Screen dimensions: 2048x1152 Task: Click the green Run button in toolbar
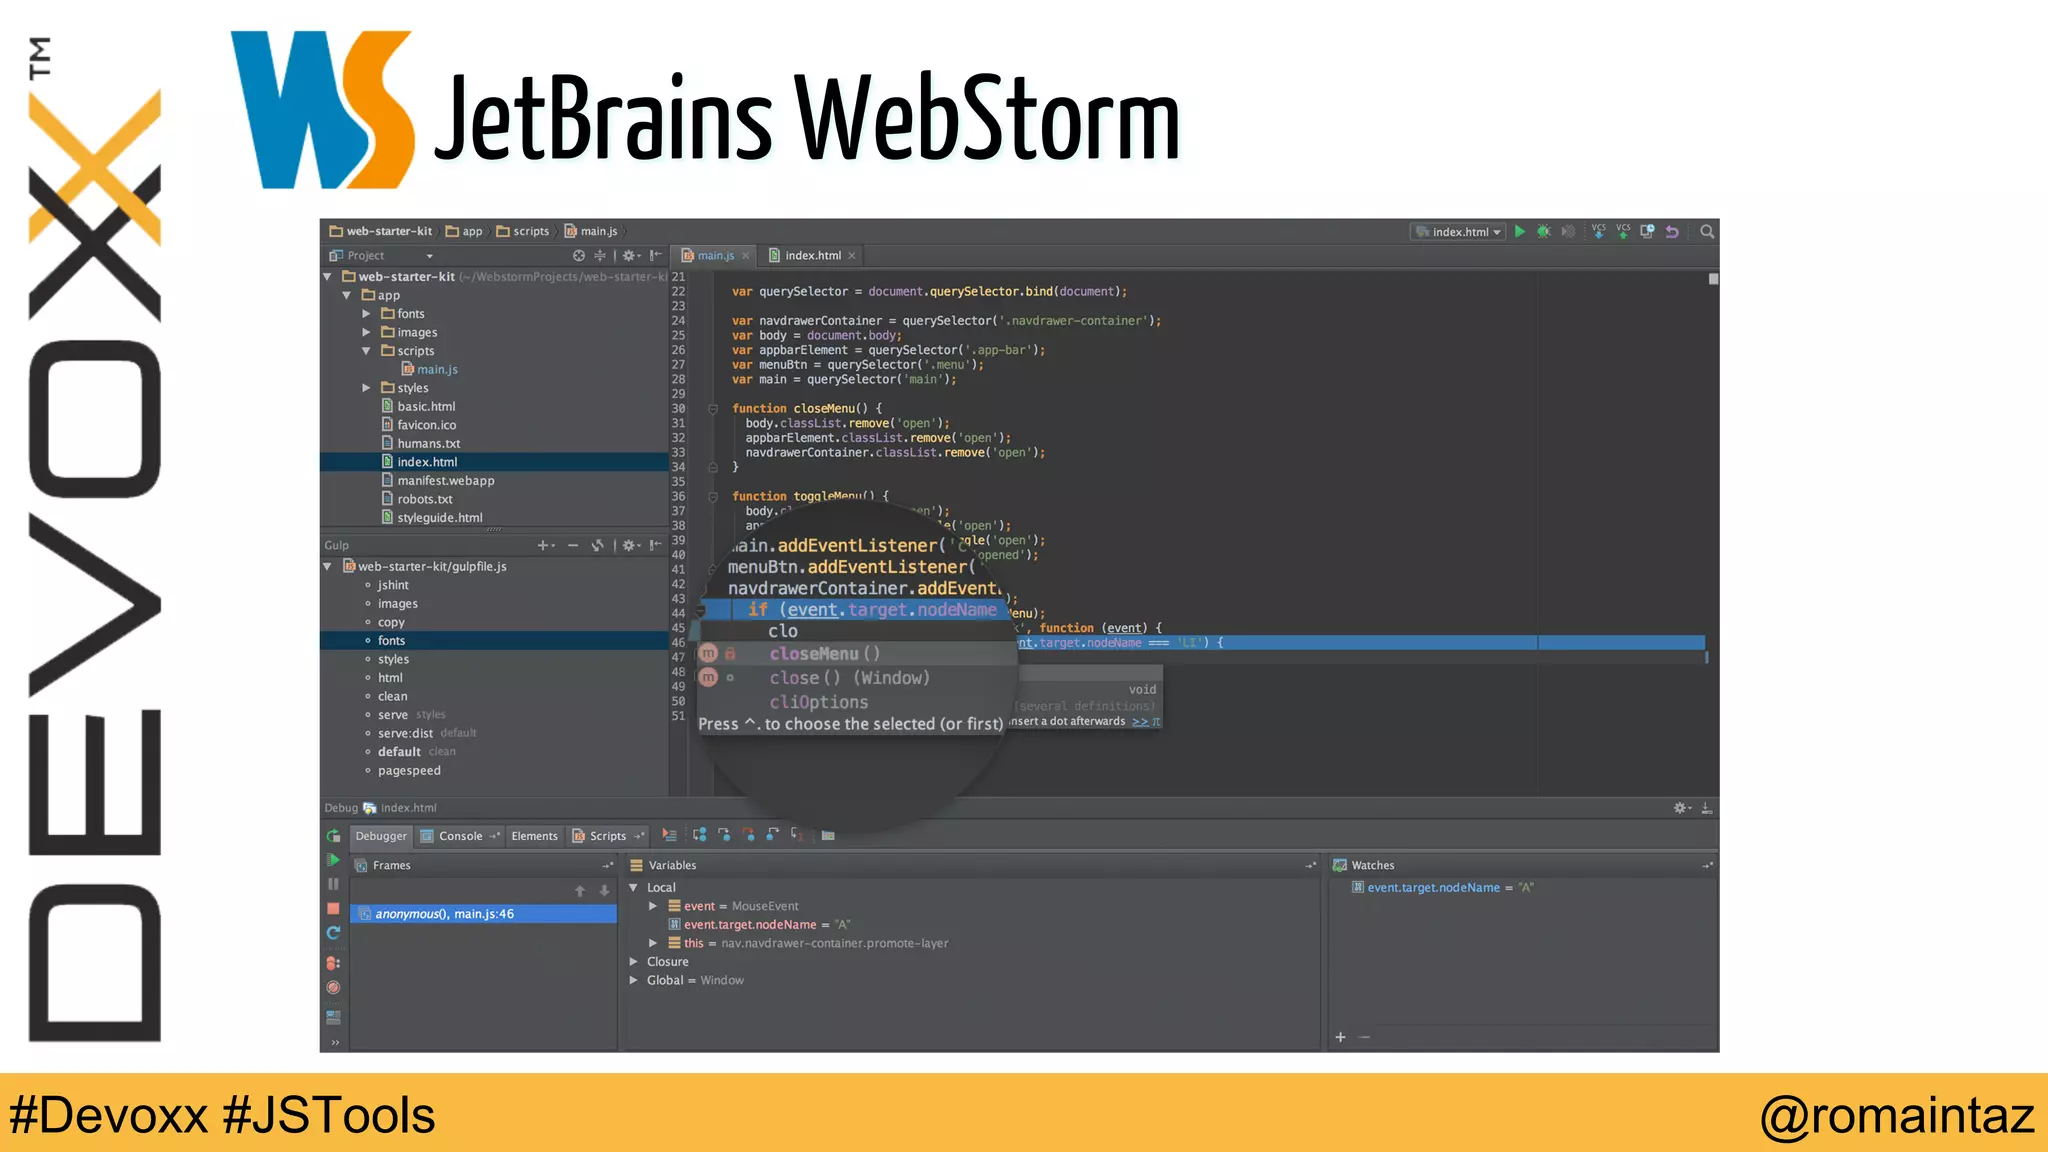click(1520, 231)
